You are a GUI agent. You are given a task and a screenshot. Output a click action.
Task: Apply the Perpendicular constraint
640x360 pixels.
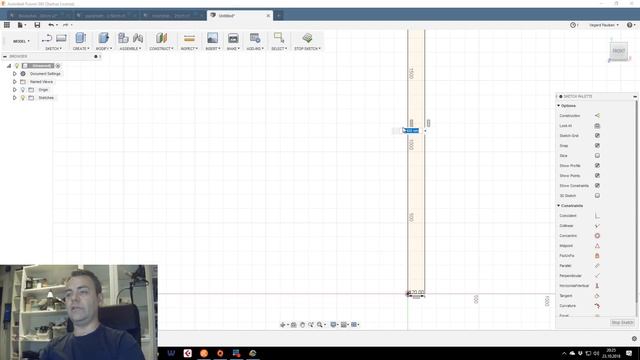(x=597, y=276)
